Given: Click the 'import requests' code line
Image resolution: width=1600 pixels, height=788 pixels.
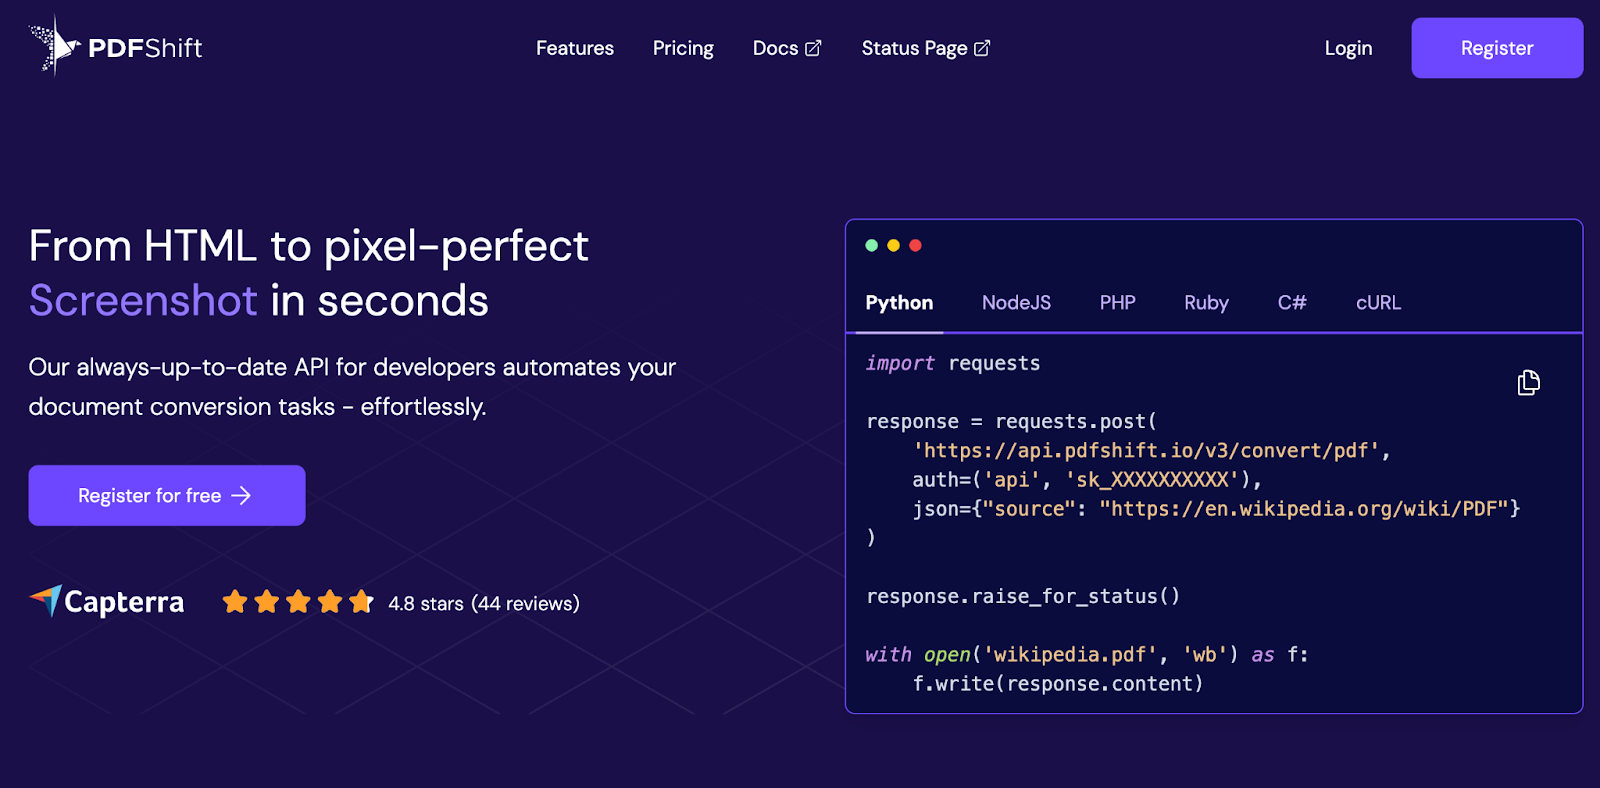Looking at the screenshot, I should click(x=953, y=363).
